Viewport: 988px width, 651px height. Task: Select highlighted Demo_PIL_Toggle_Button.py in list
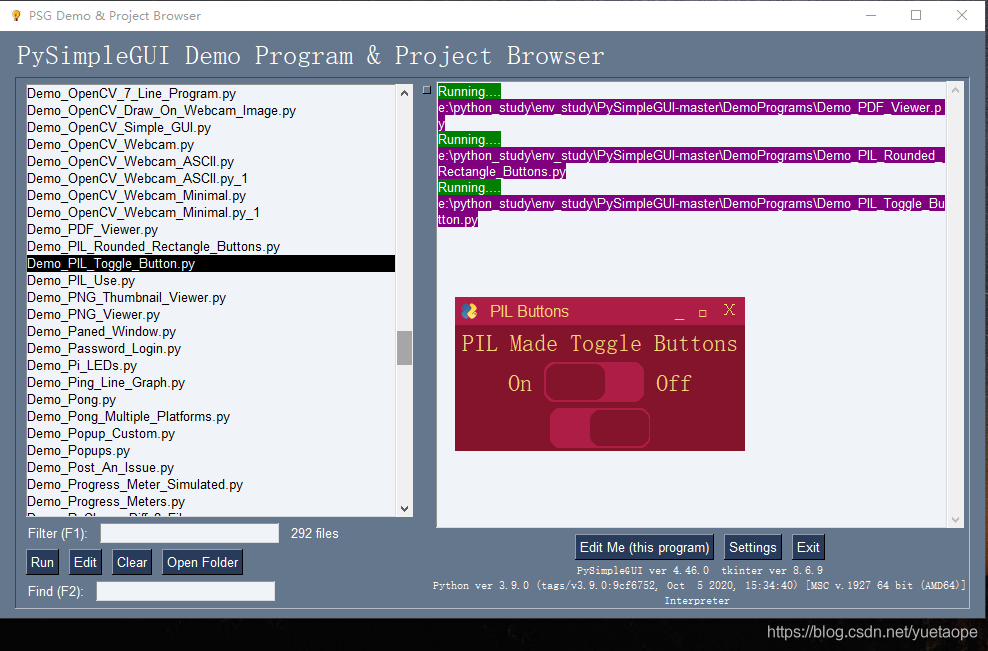pyautogui.click(x=210, y=263)
